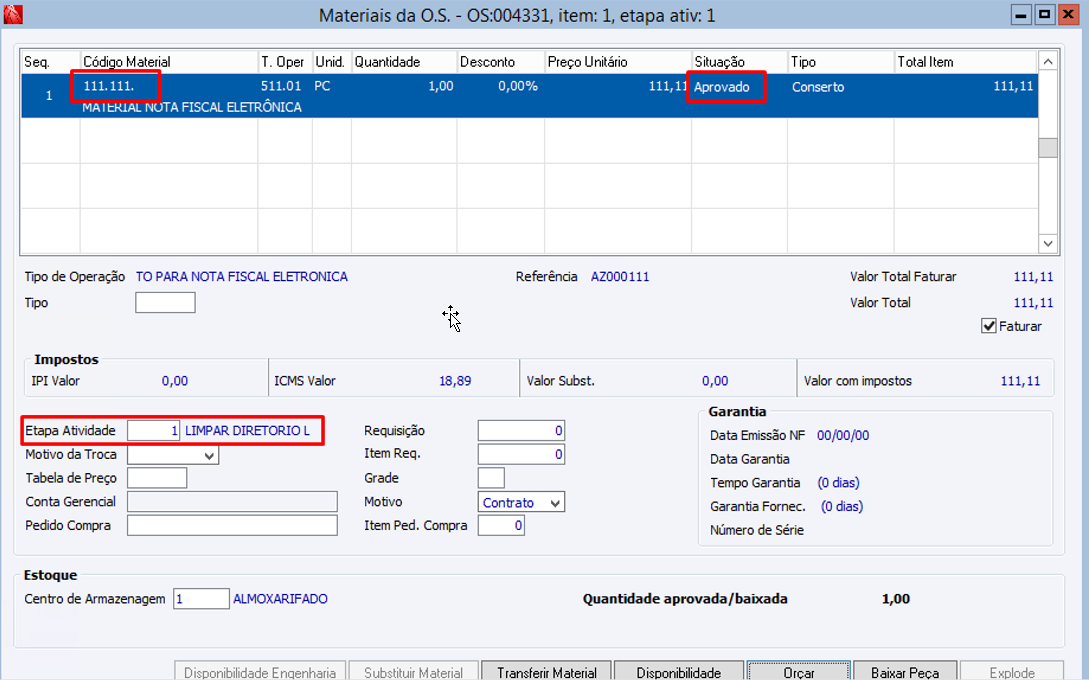Click the LIMPAR DIRETORIO L activity text
Viewport: 1089px width, 680px height.
pyautogui.click(x=247, y=431)
